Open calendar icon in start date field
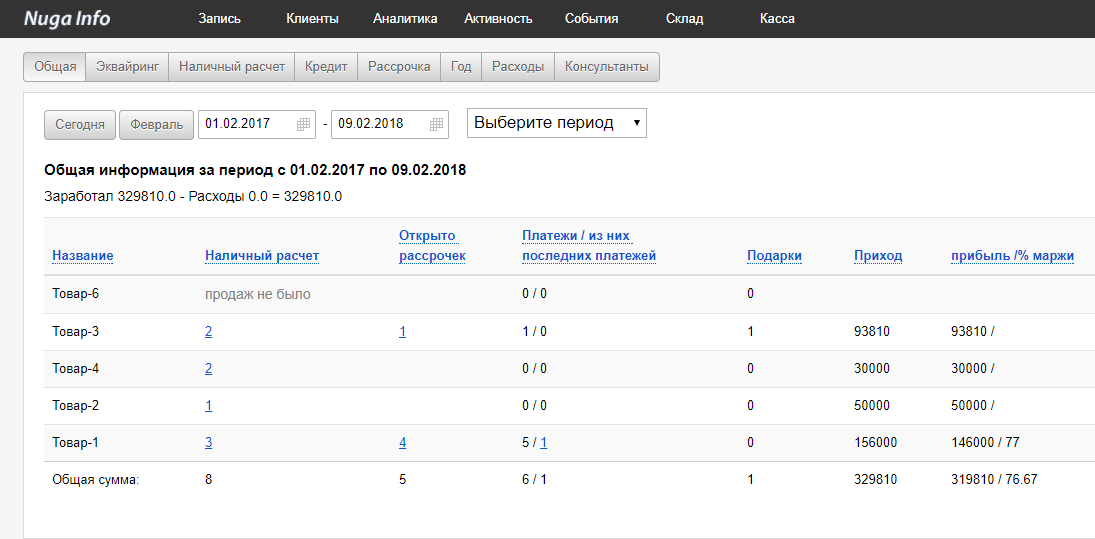 pyautogui.click(x=303, y=124)
